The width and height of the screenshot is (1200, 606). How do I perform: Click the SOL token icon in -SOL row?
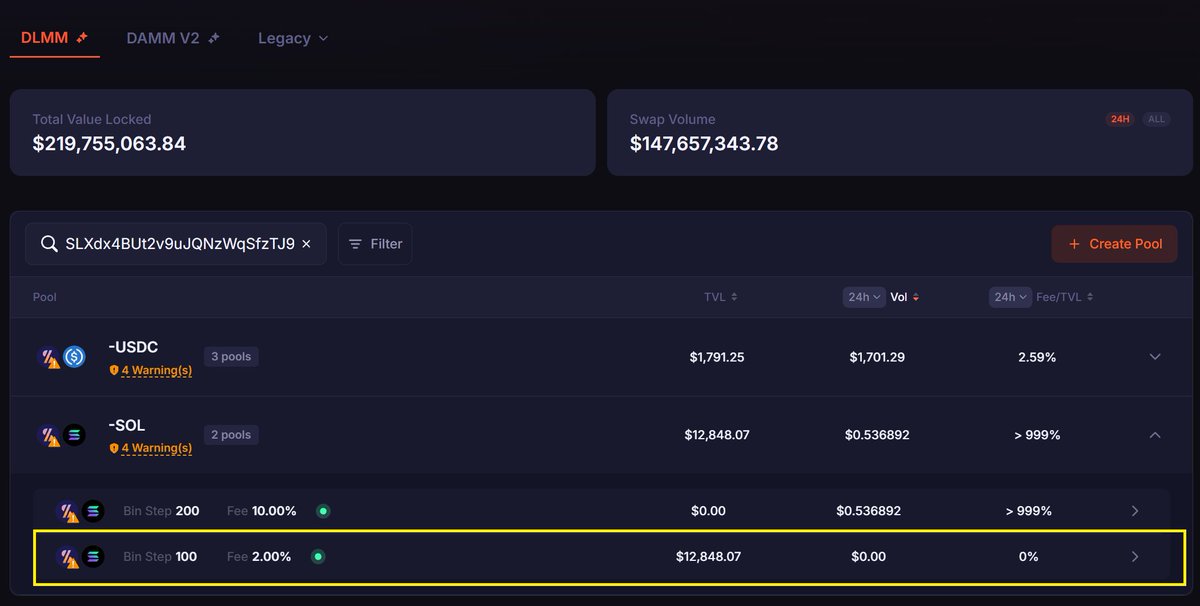point(74,435)
